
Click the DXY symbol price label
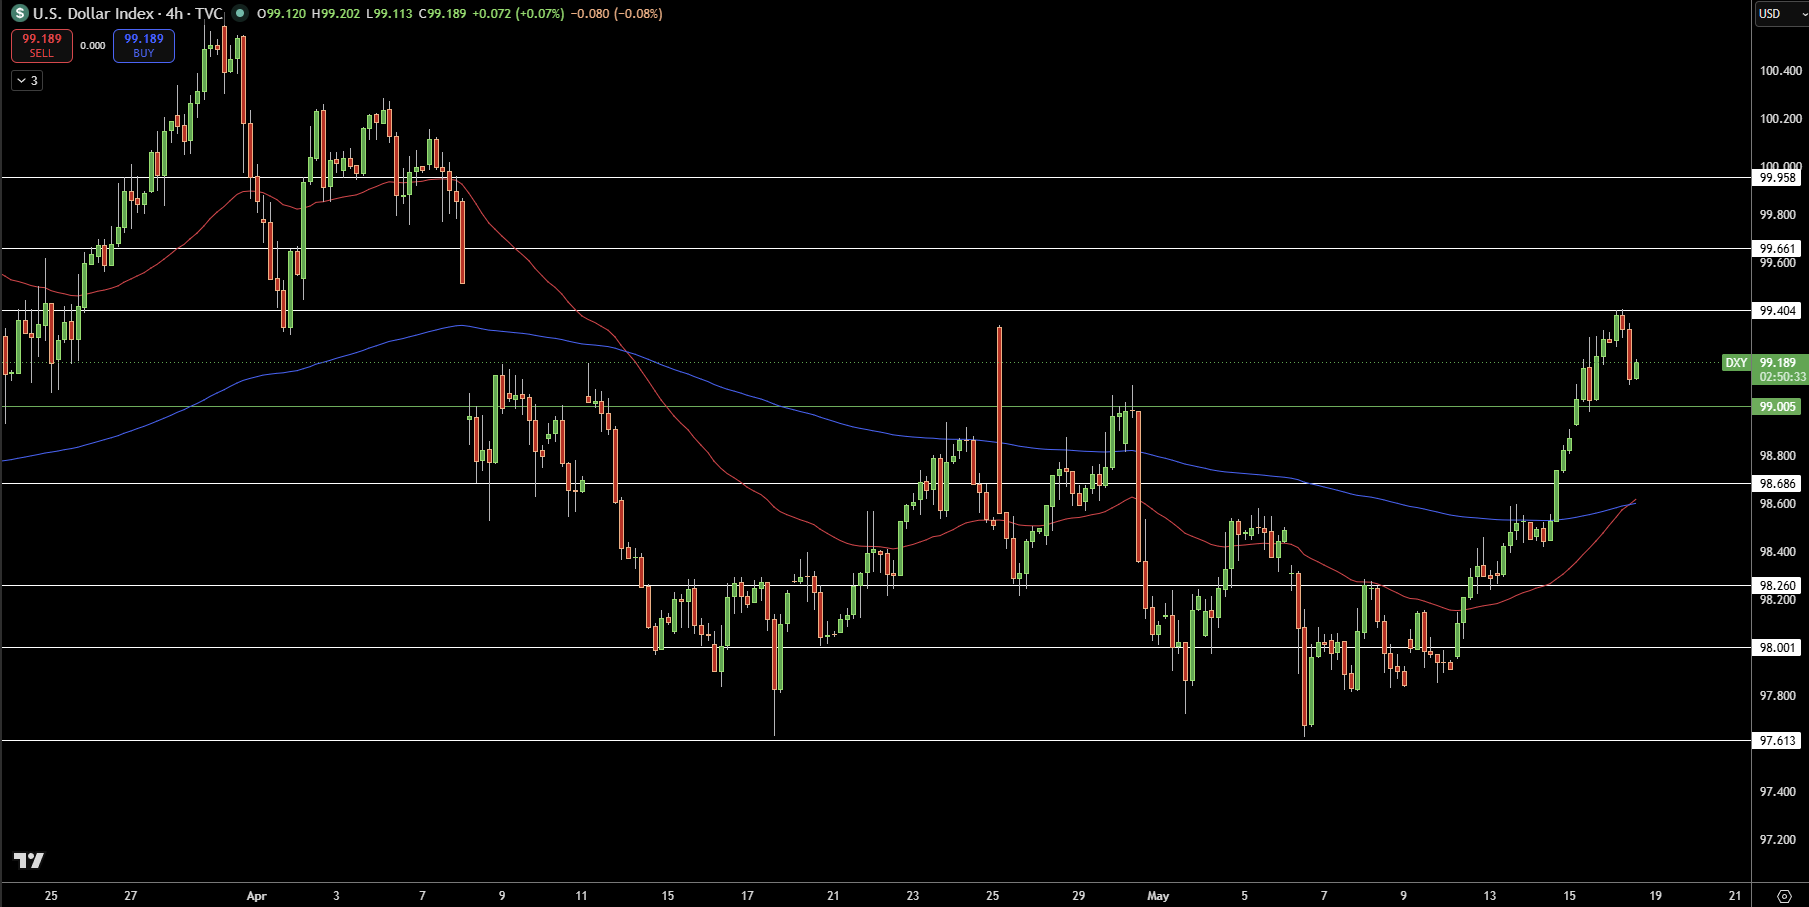coord(1736,363)
